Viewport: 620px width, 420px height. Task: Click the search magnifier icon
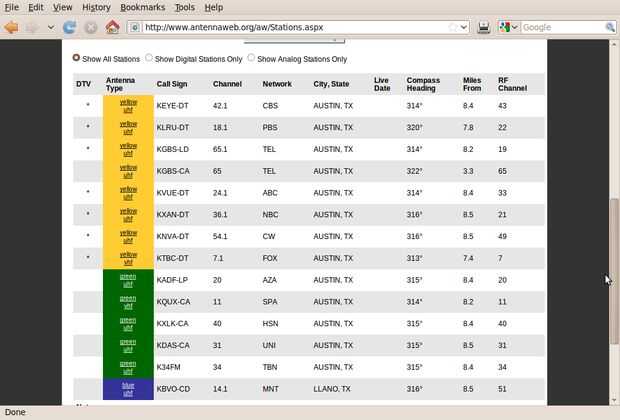coord(610,27)
